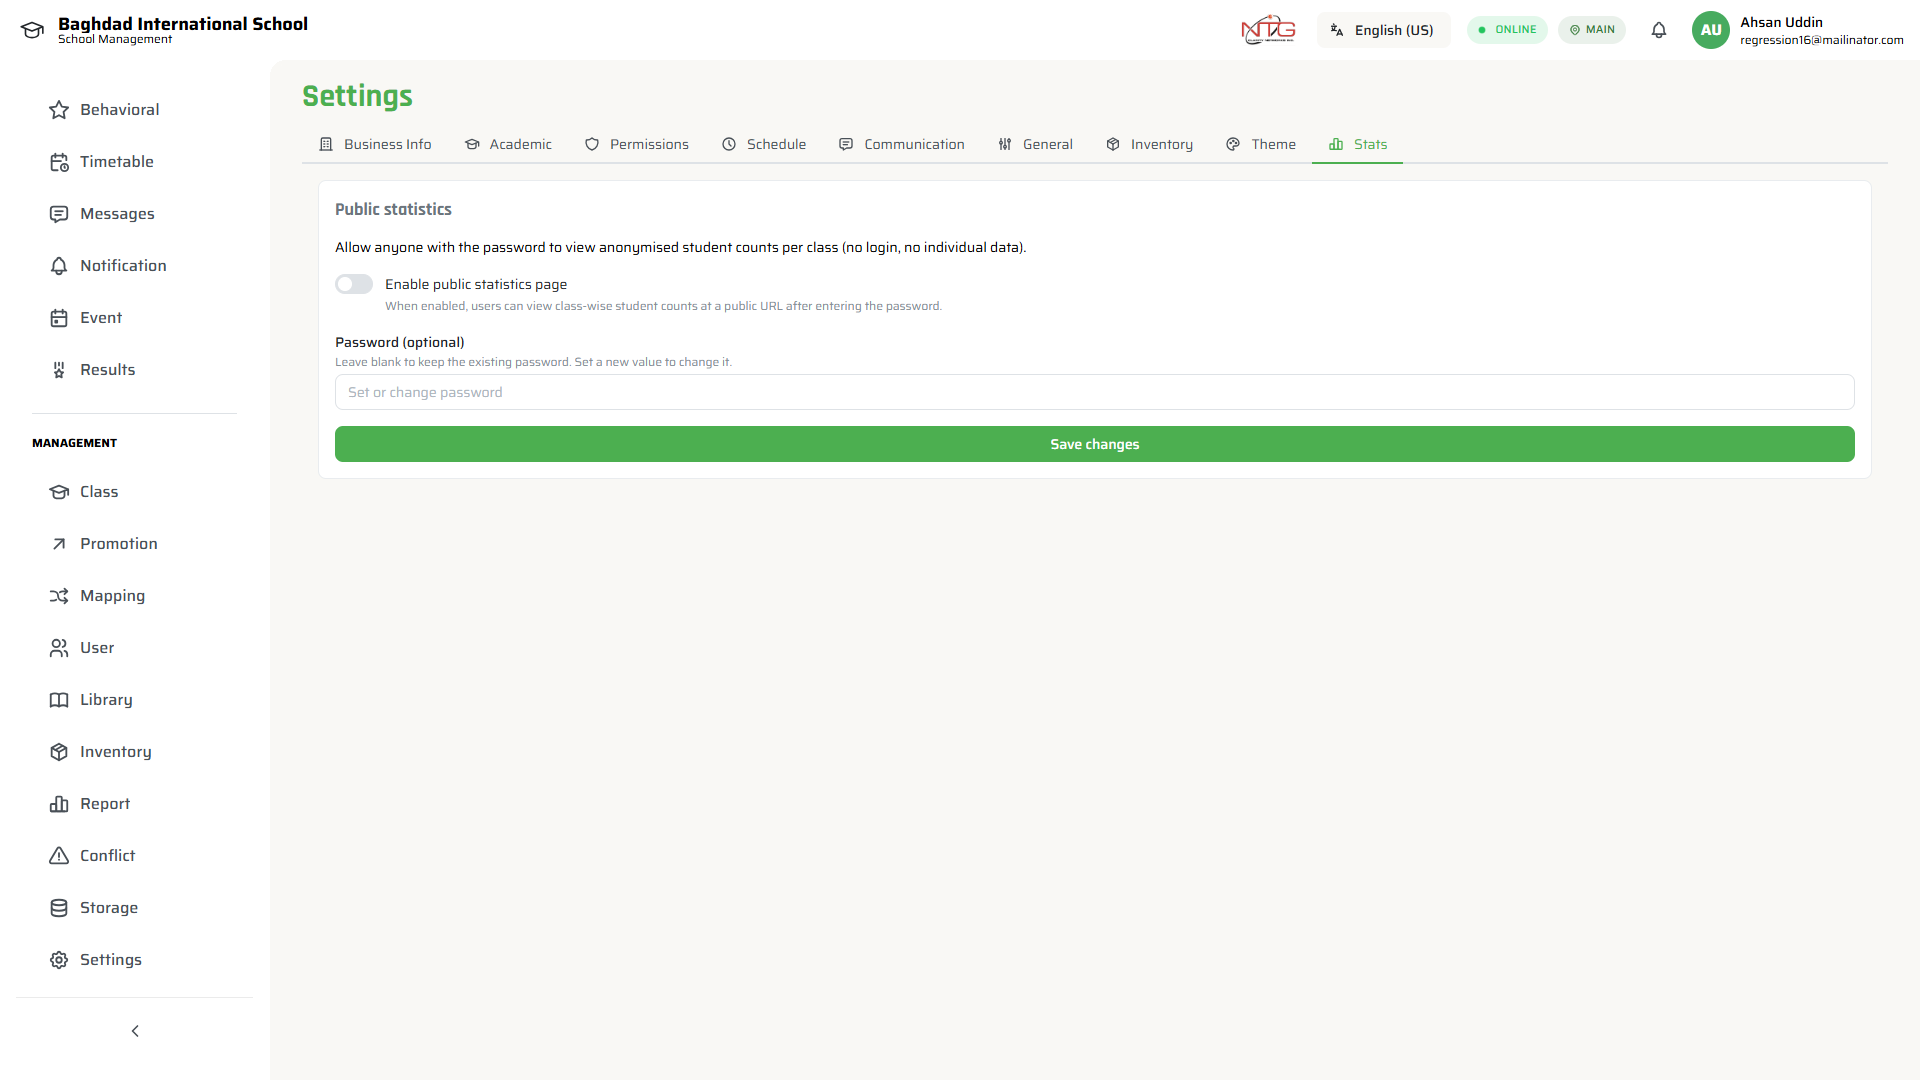Screen dimensions: 1920x1080
Task: Open the Ahsan Uddin profile name
Action: point(1781,22)
